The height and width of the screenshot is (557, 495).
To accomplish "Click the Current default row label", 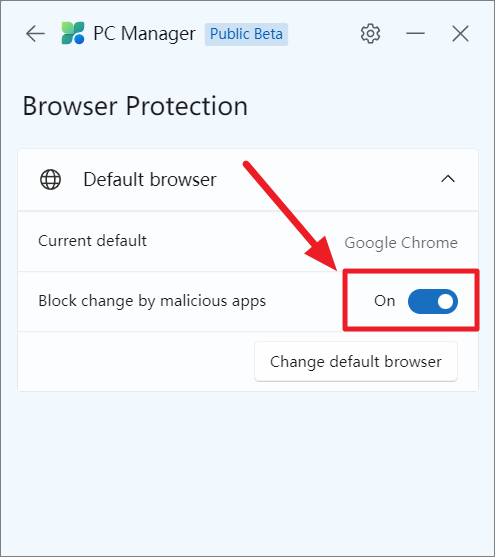I will coord(92,241).
